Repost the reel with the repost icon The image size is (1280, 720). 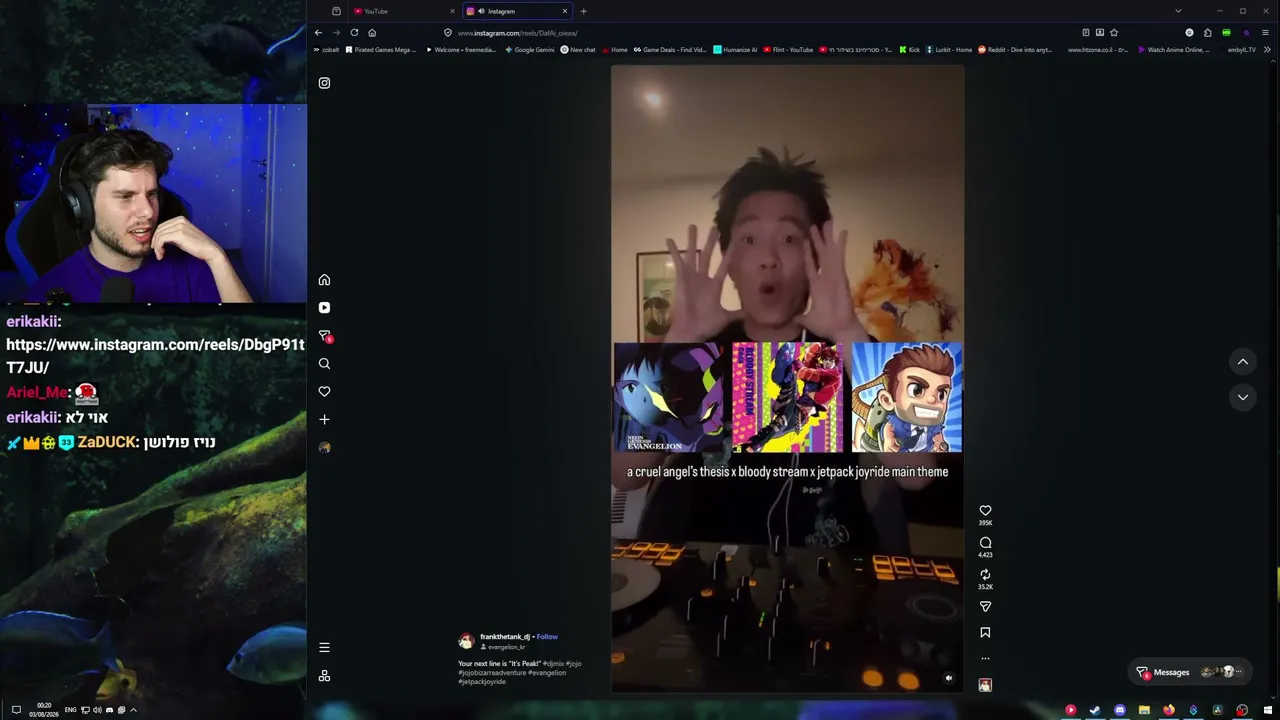(x=985, y=575)
